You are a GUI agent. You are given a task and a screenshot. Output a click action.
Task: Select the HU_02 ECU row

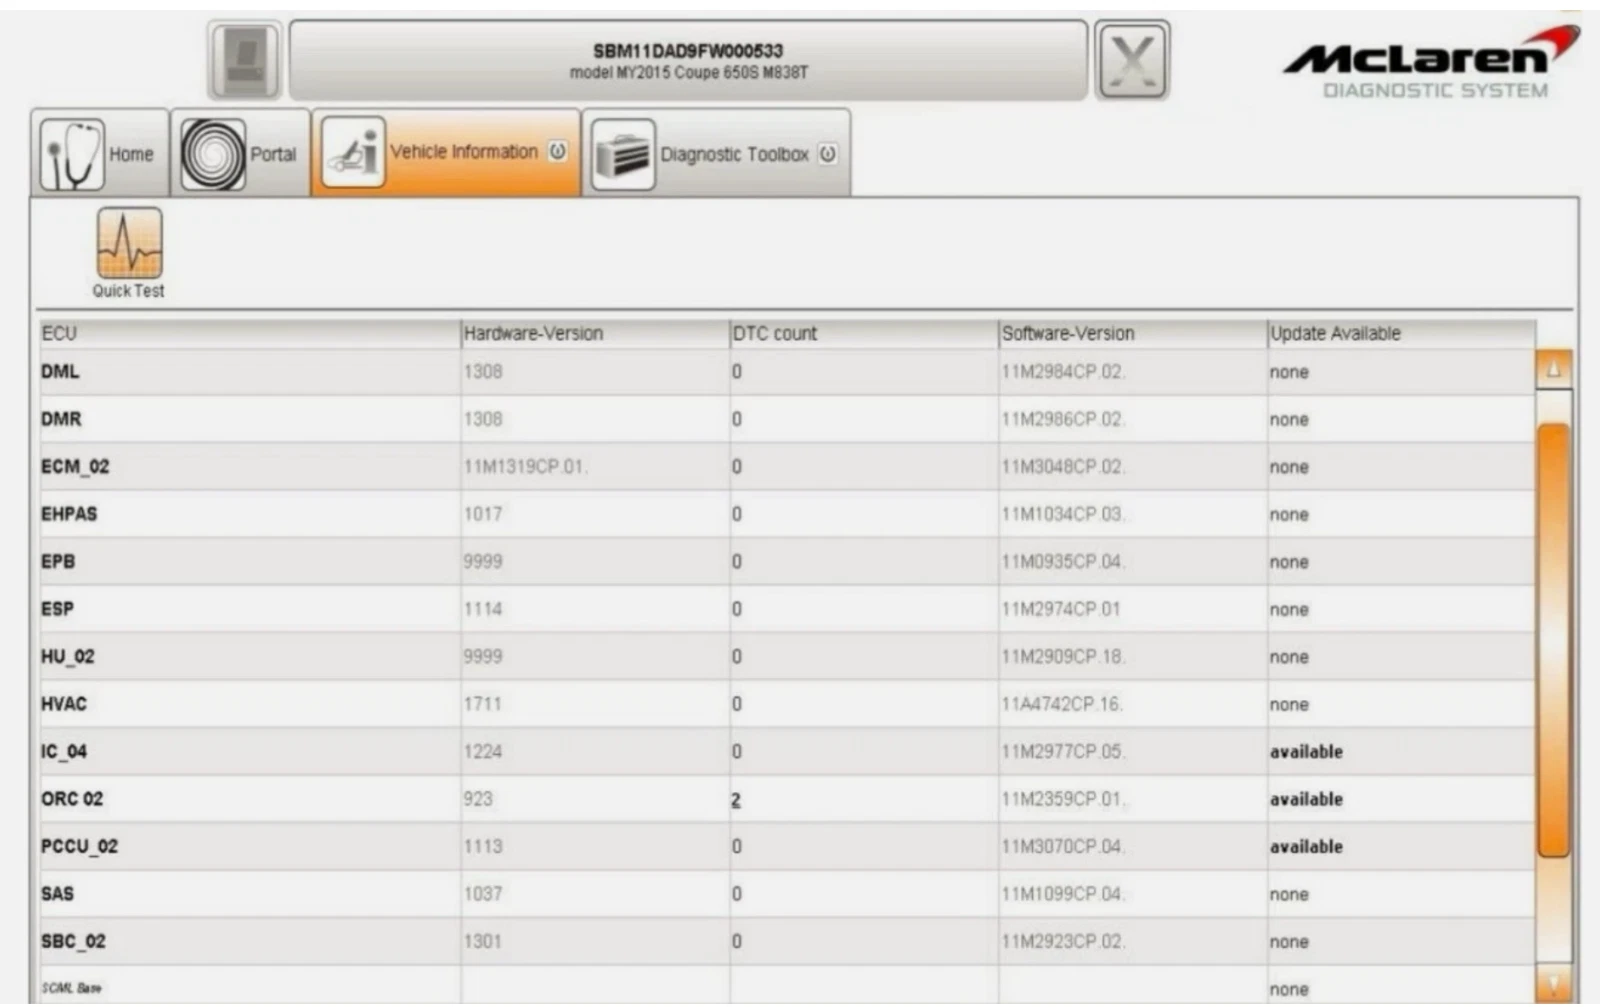[x=786, y=657]
